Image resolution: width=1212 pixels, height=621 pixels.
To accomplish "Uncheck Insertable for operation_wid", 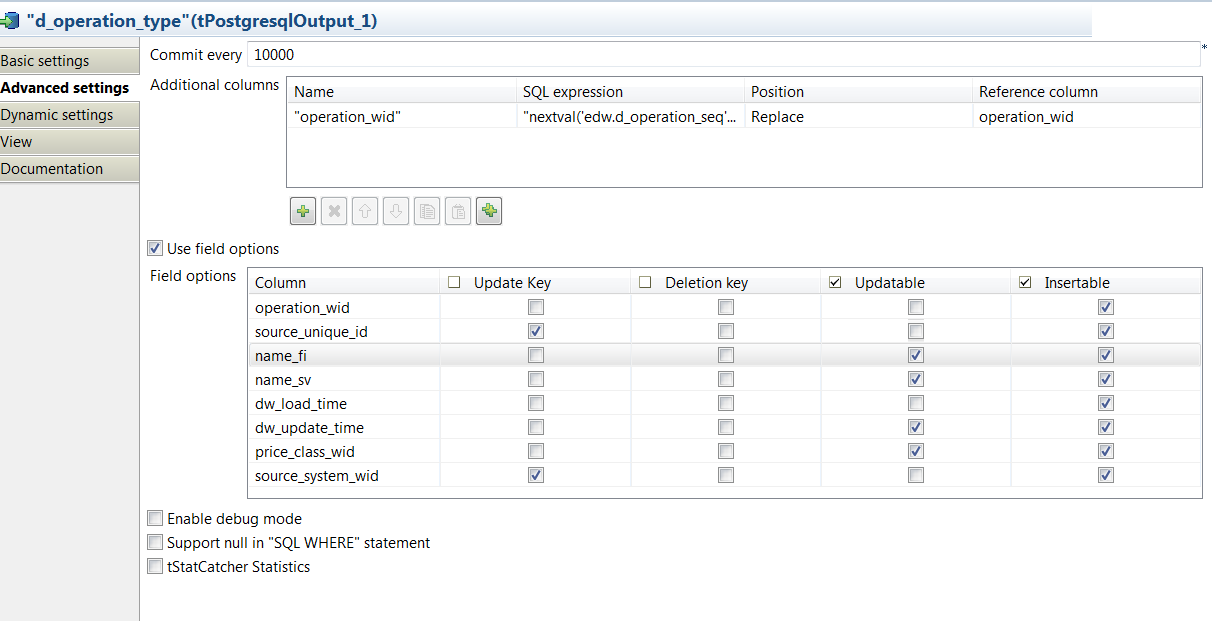I will tap(1106, 307).
